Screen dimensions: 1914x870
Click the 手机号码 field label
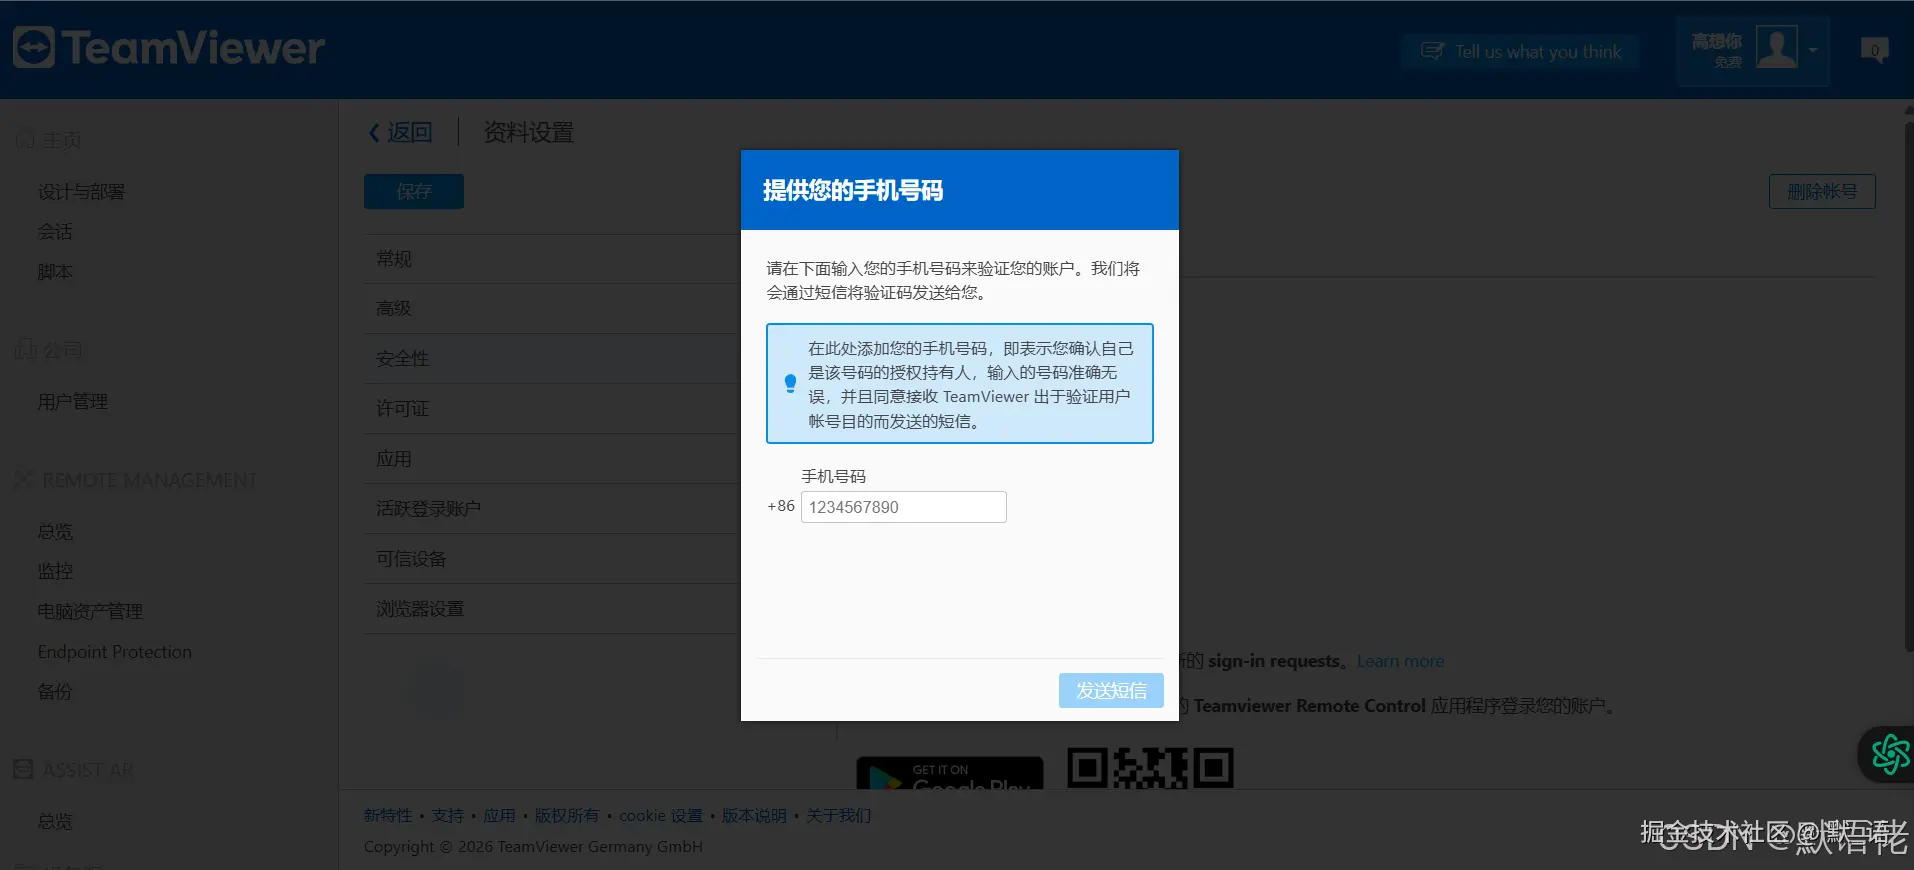834,476
